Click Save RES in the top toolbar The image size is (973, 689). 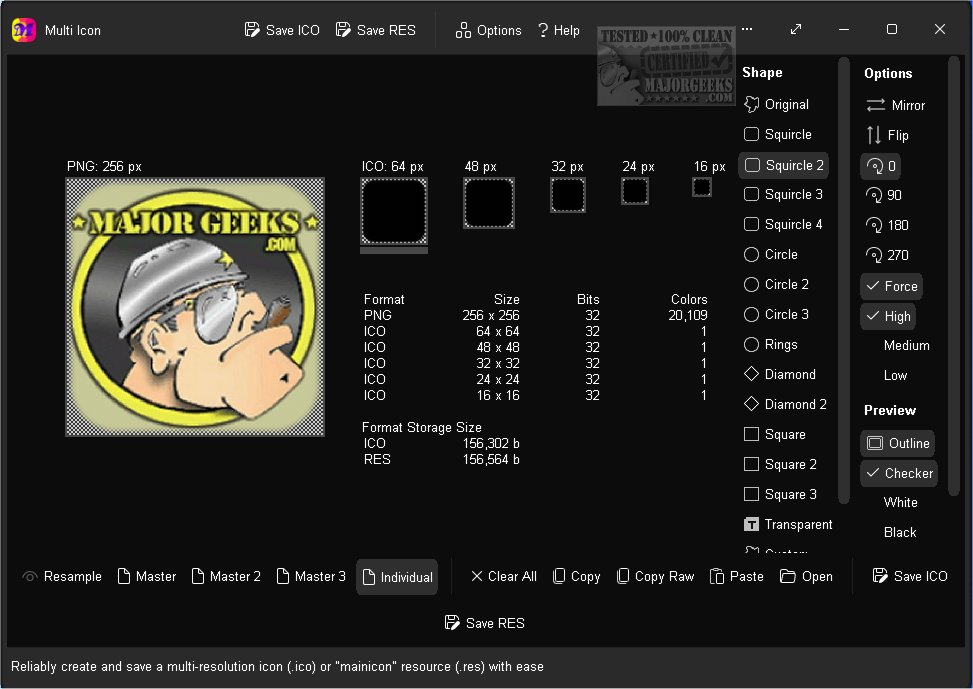(x=375, y=30)
